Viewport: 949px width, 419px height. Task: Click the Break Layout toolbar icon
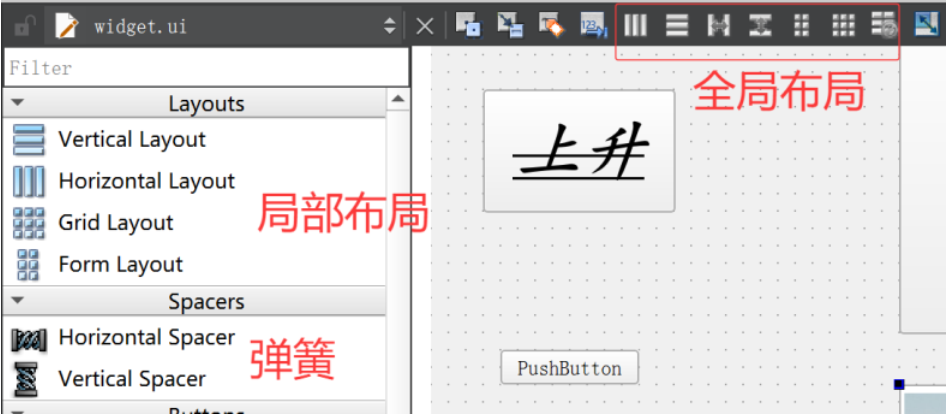coord(881,26)
